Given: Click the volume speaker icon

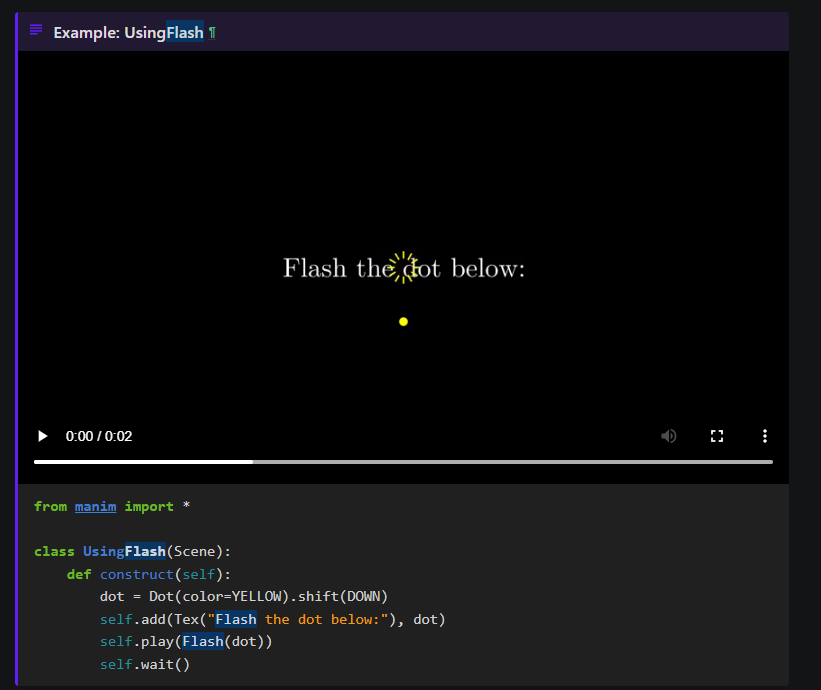Looking at the screenshot, I should click(x=669, y=436).
